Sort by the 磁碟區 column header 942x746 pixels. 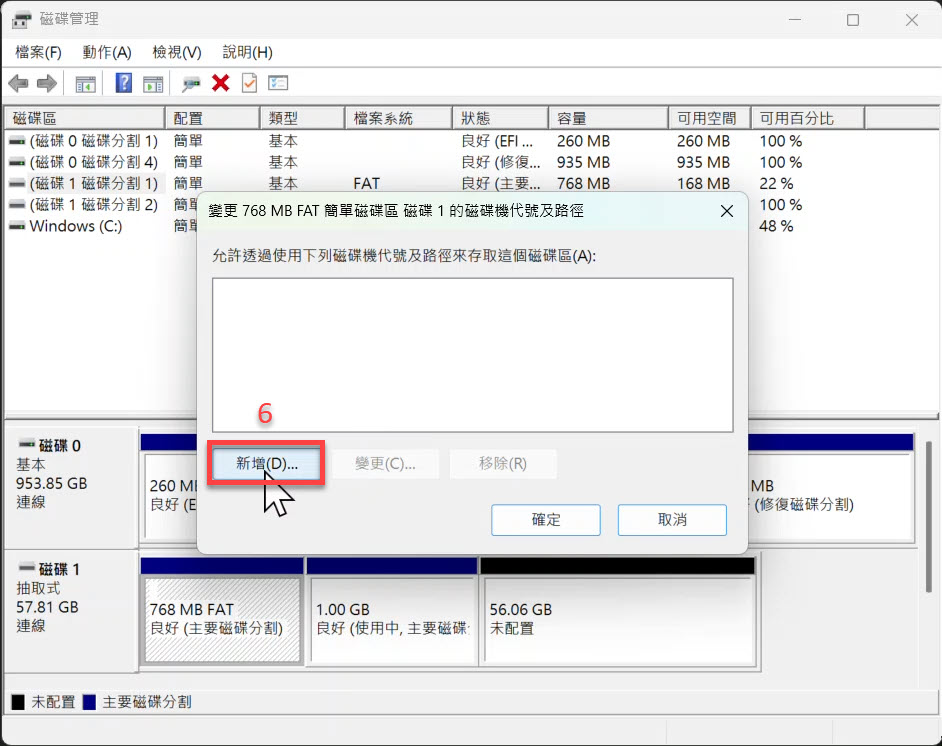pos(84,118)
